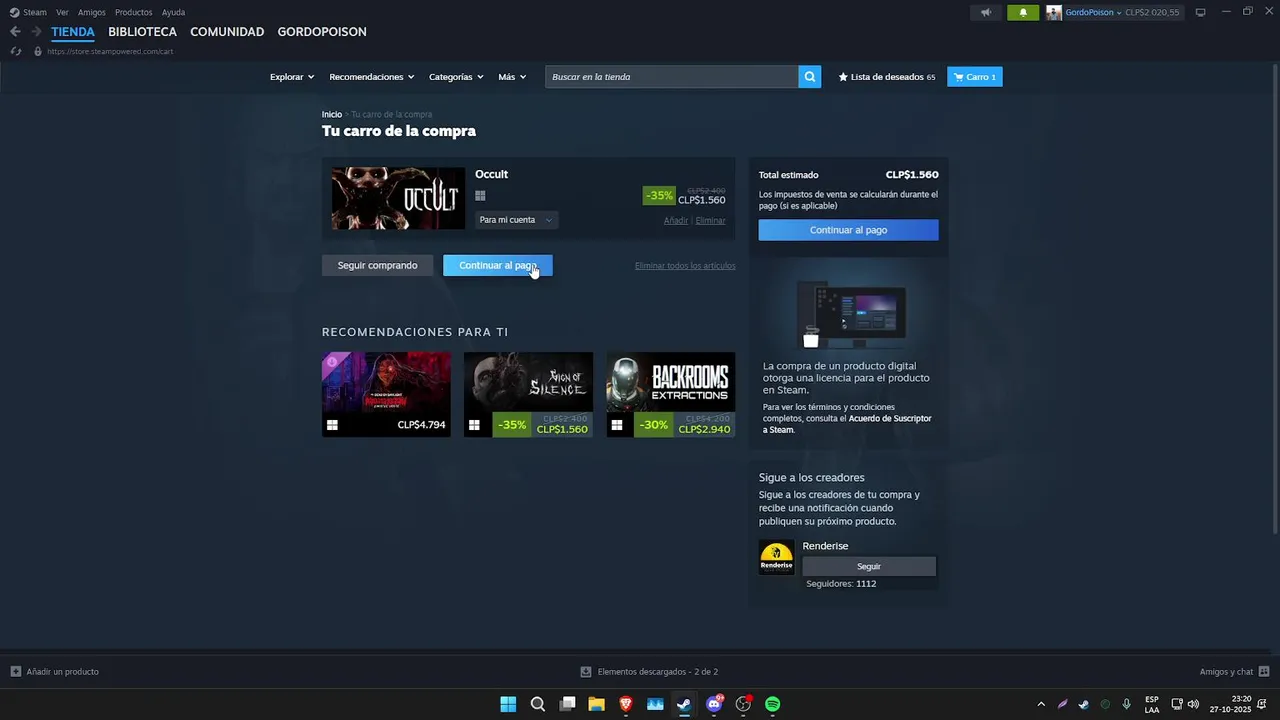Open Spotify from the taskbar
The image size is (1280, 720).
pos(772,704)
